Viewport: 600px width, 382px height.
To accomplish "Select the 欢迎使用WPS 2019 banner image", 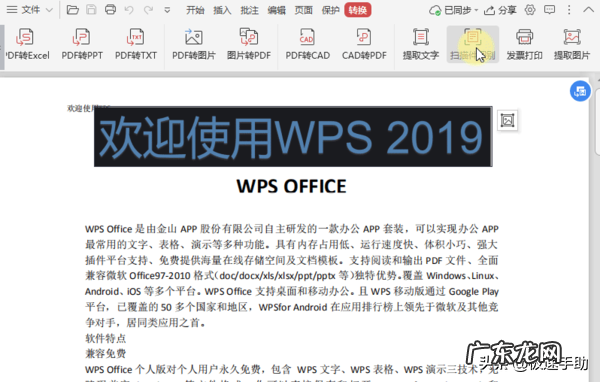I will [x=293, y=137].
